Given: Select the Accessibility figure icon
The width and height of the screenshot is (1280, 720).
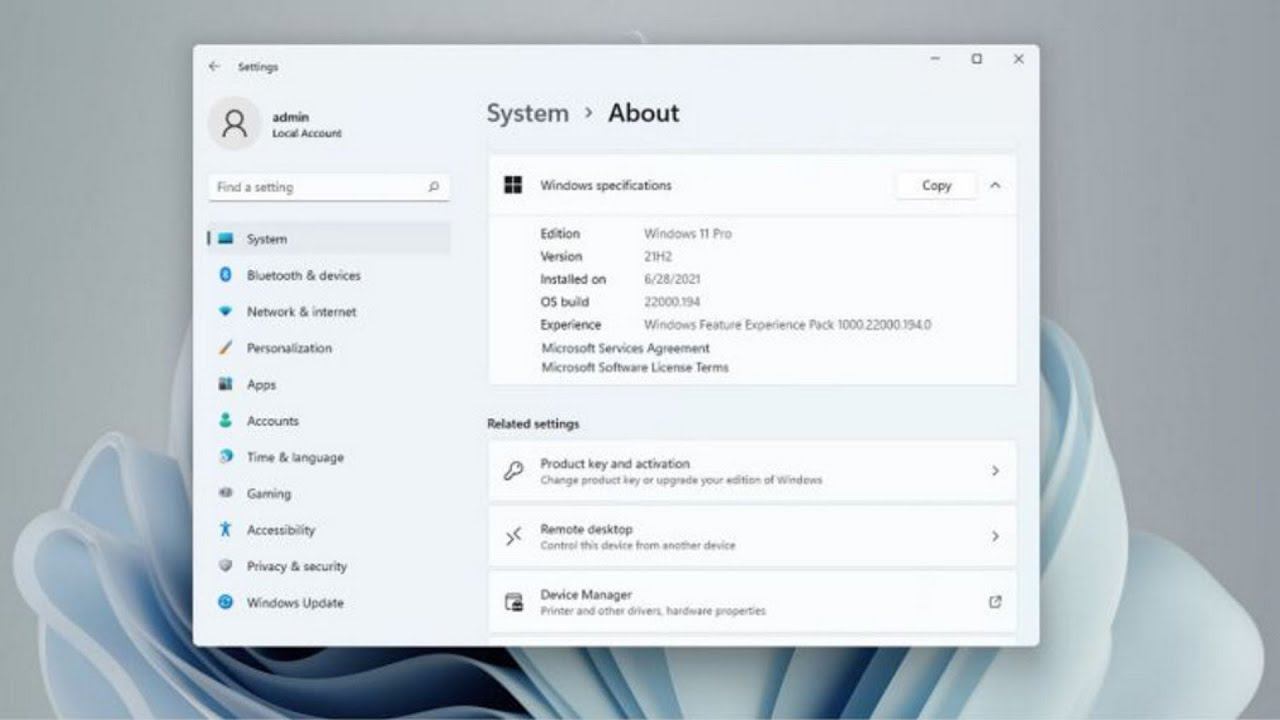Looking at the screenshot, I should coord(225,530).
